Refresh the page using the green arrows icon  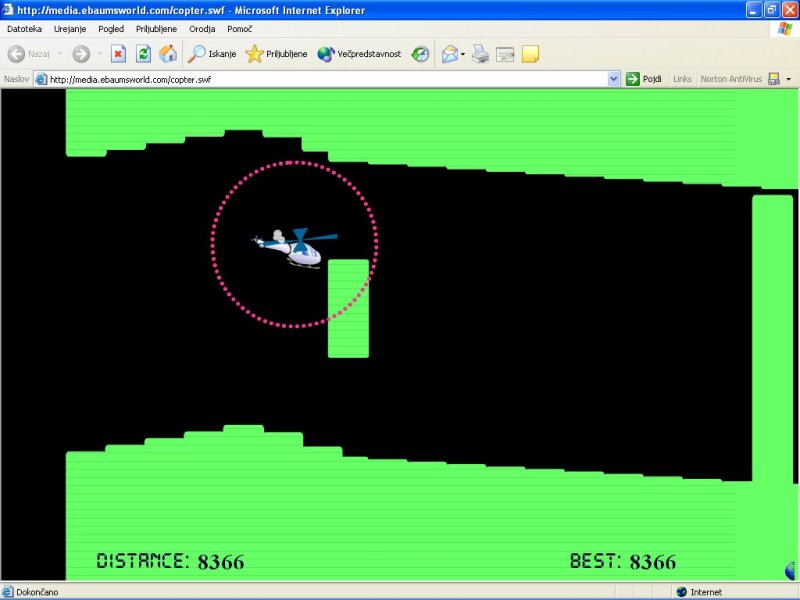click(143, 54)
